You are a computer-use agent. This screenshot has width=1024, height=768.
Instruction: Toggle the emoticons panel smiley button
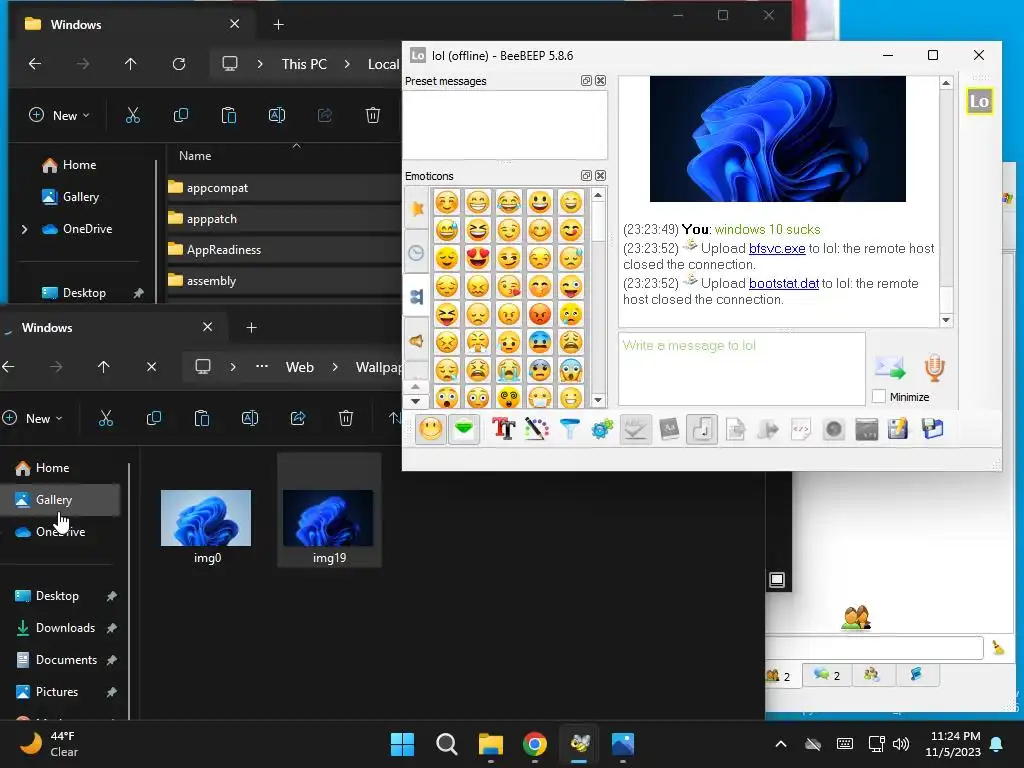(431, 429)
